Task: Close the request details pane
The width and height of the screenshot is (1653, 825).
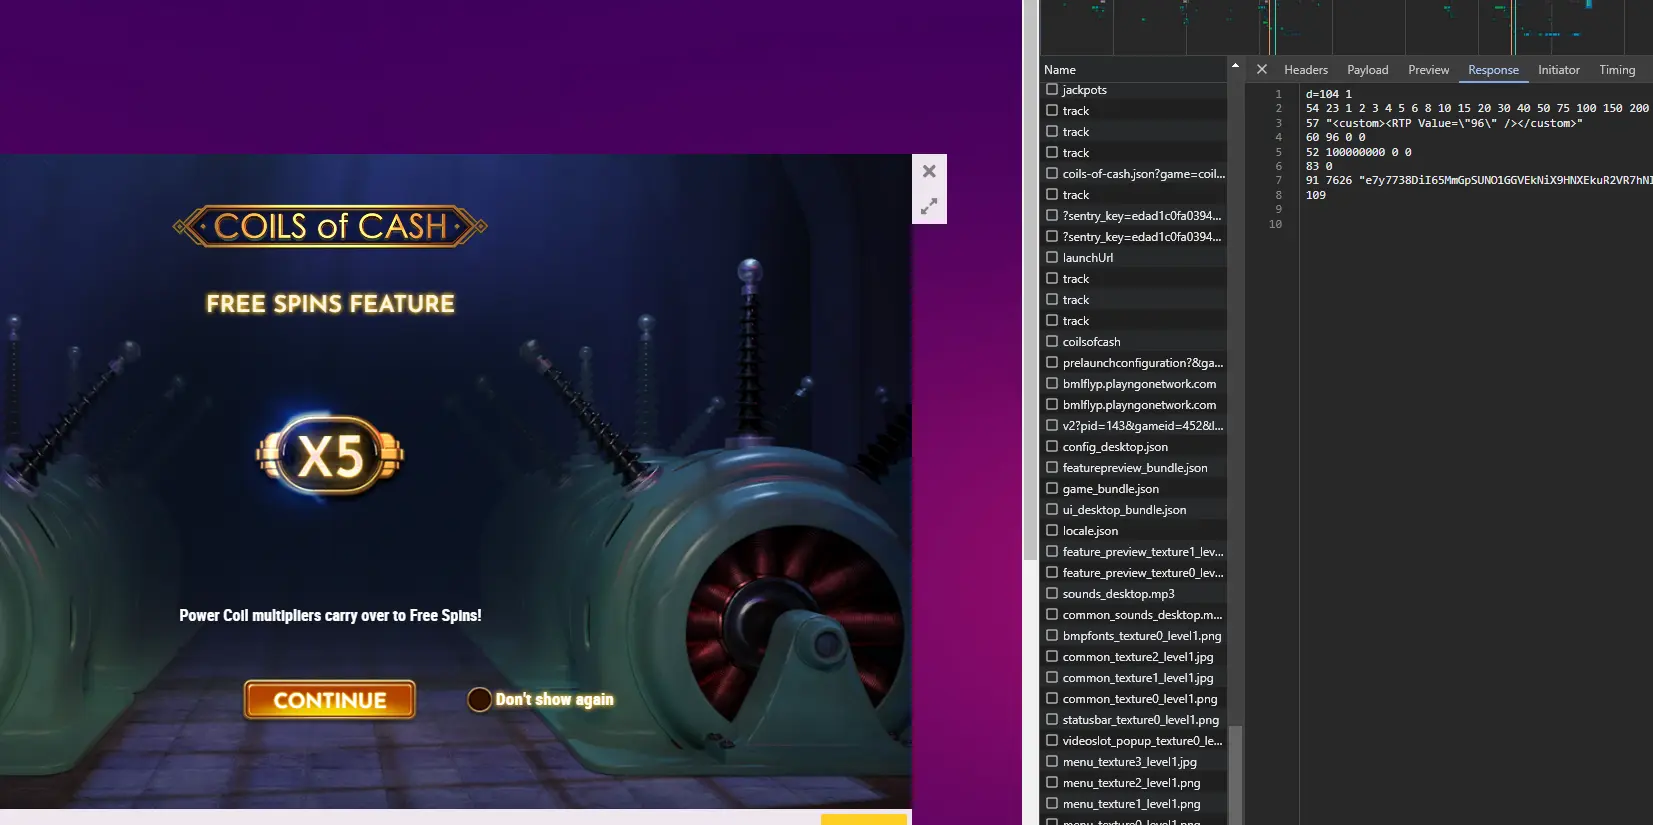Action: 1262,69
